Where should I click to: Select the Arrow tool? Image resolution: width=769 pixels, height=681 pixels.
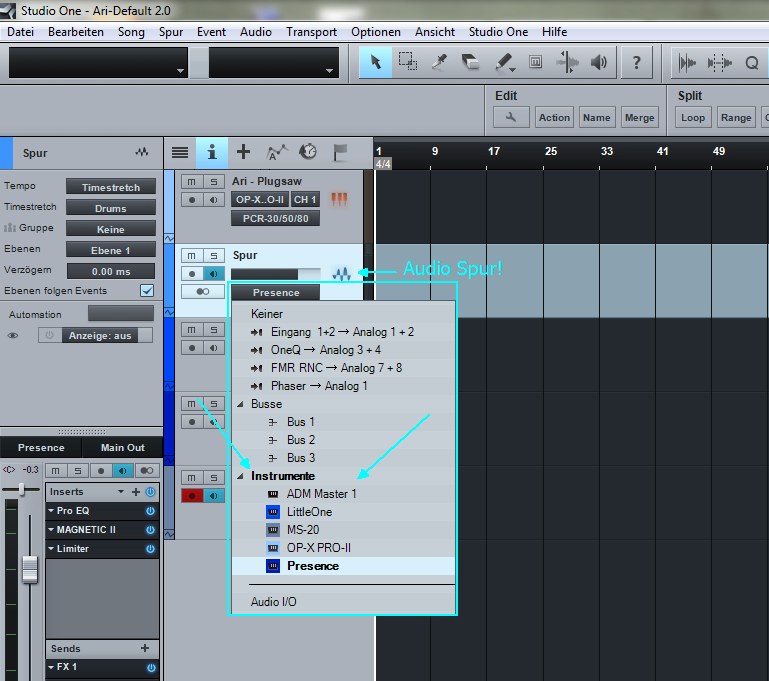(x=376, y=62)
